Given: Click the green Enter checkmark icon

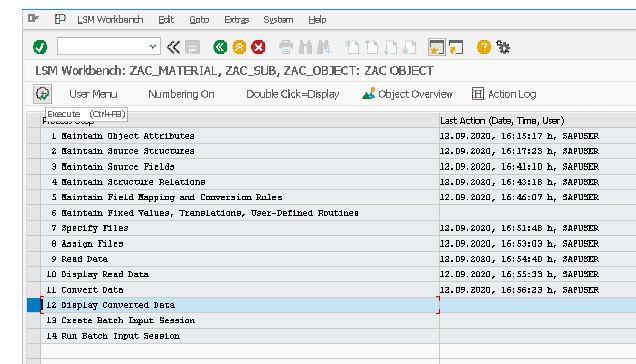Looking at the screenshot, I should [x=40, y=47].
